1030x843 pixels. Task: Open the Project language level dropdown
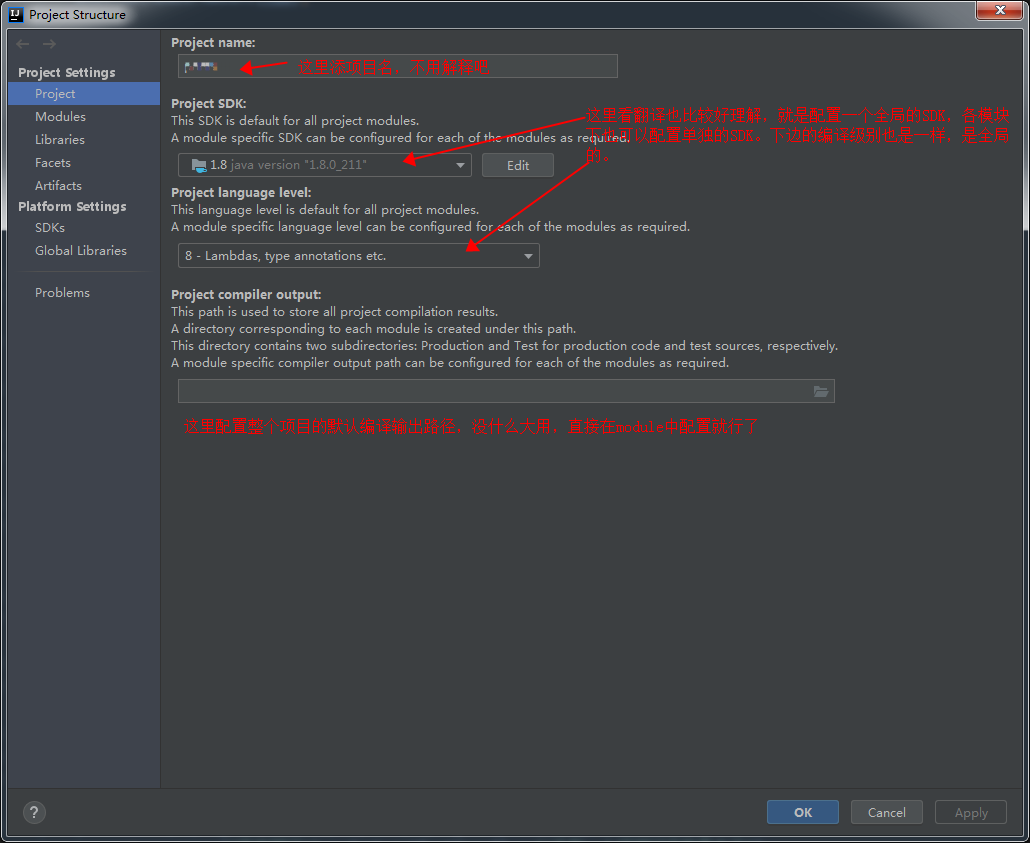tap(357, 255)
